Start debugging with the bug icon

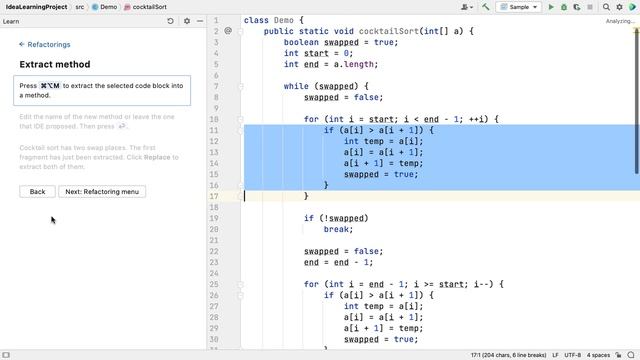click(564, 7)
